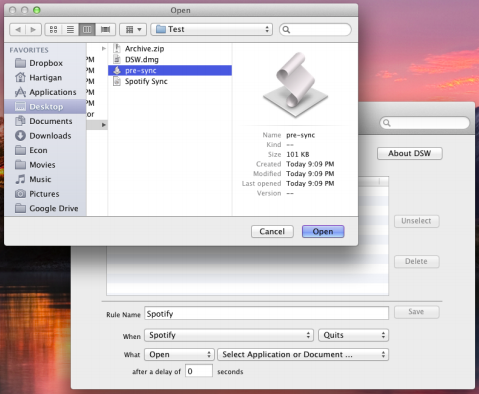Go back with the left arrow button

tap(18, 30)
